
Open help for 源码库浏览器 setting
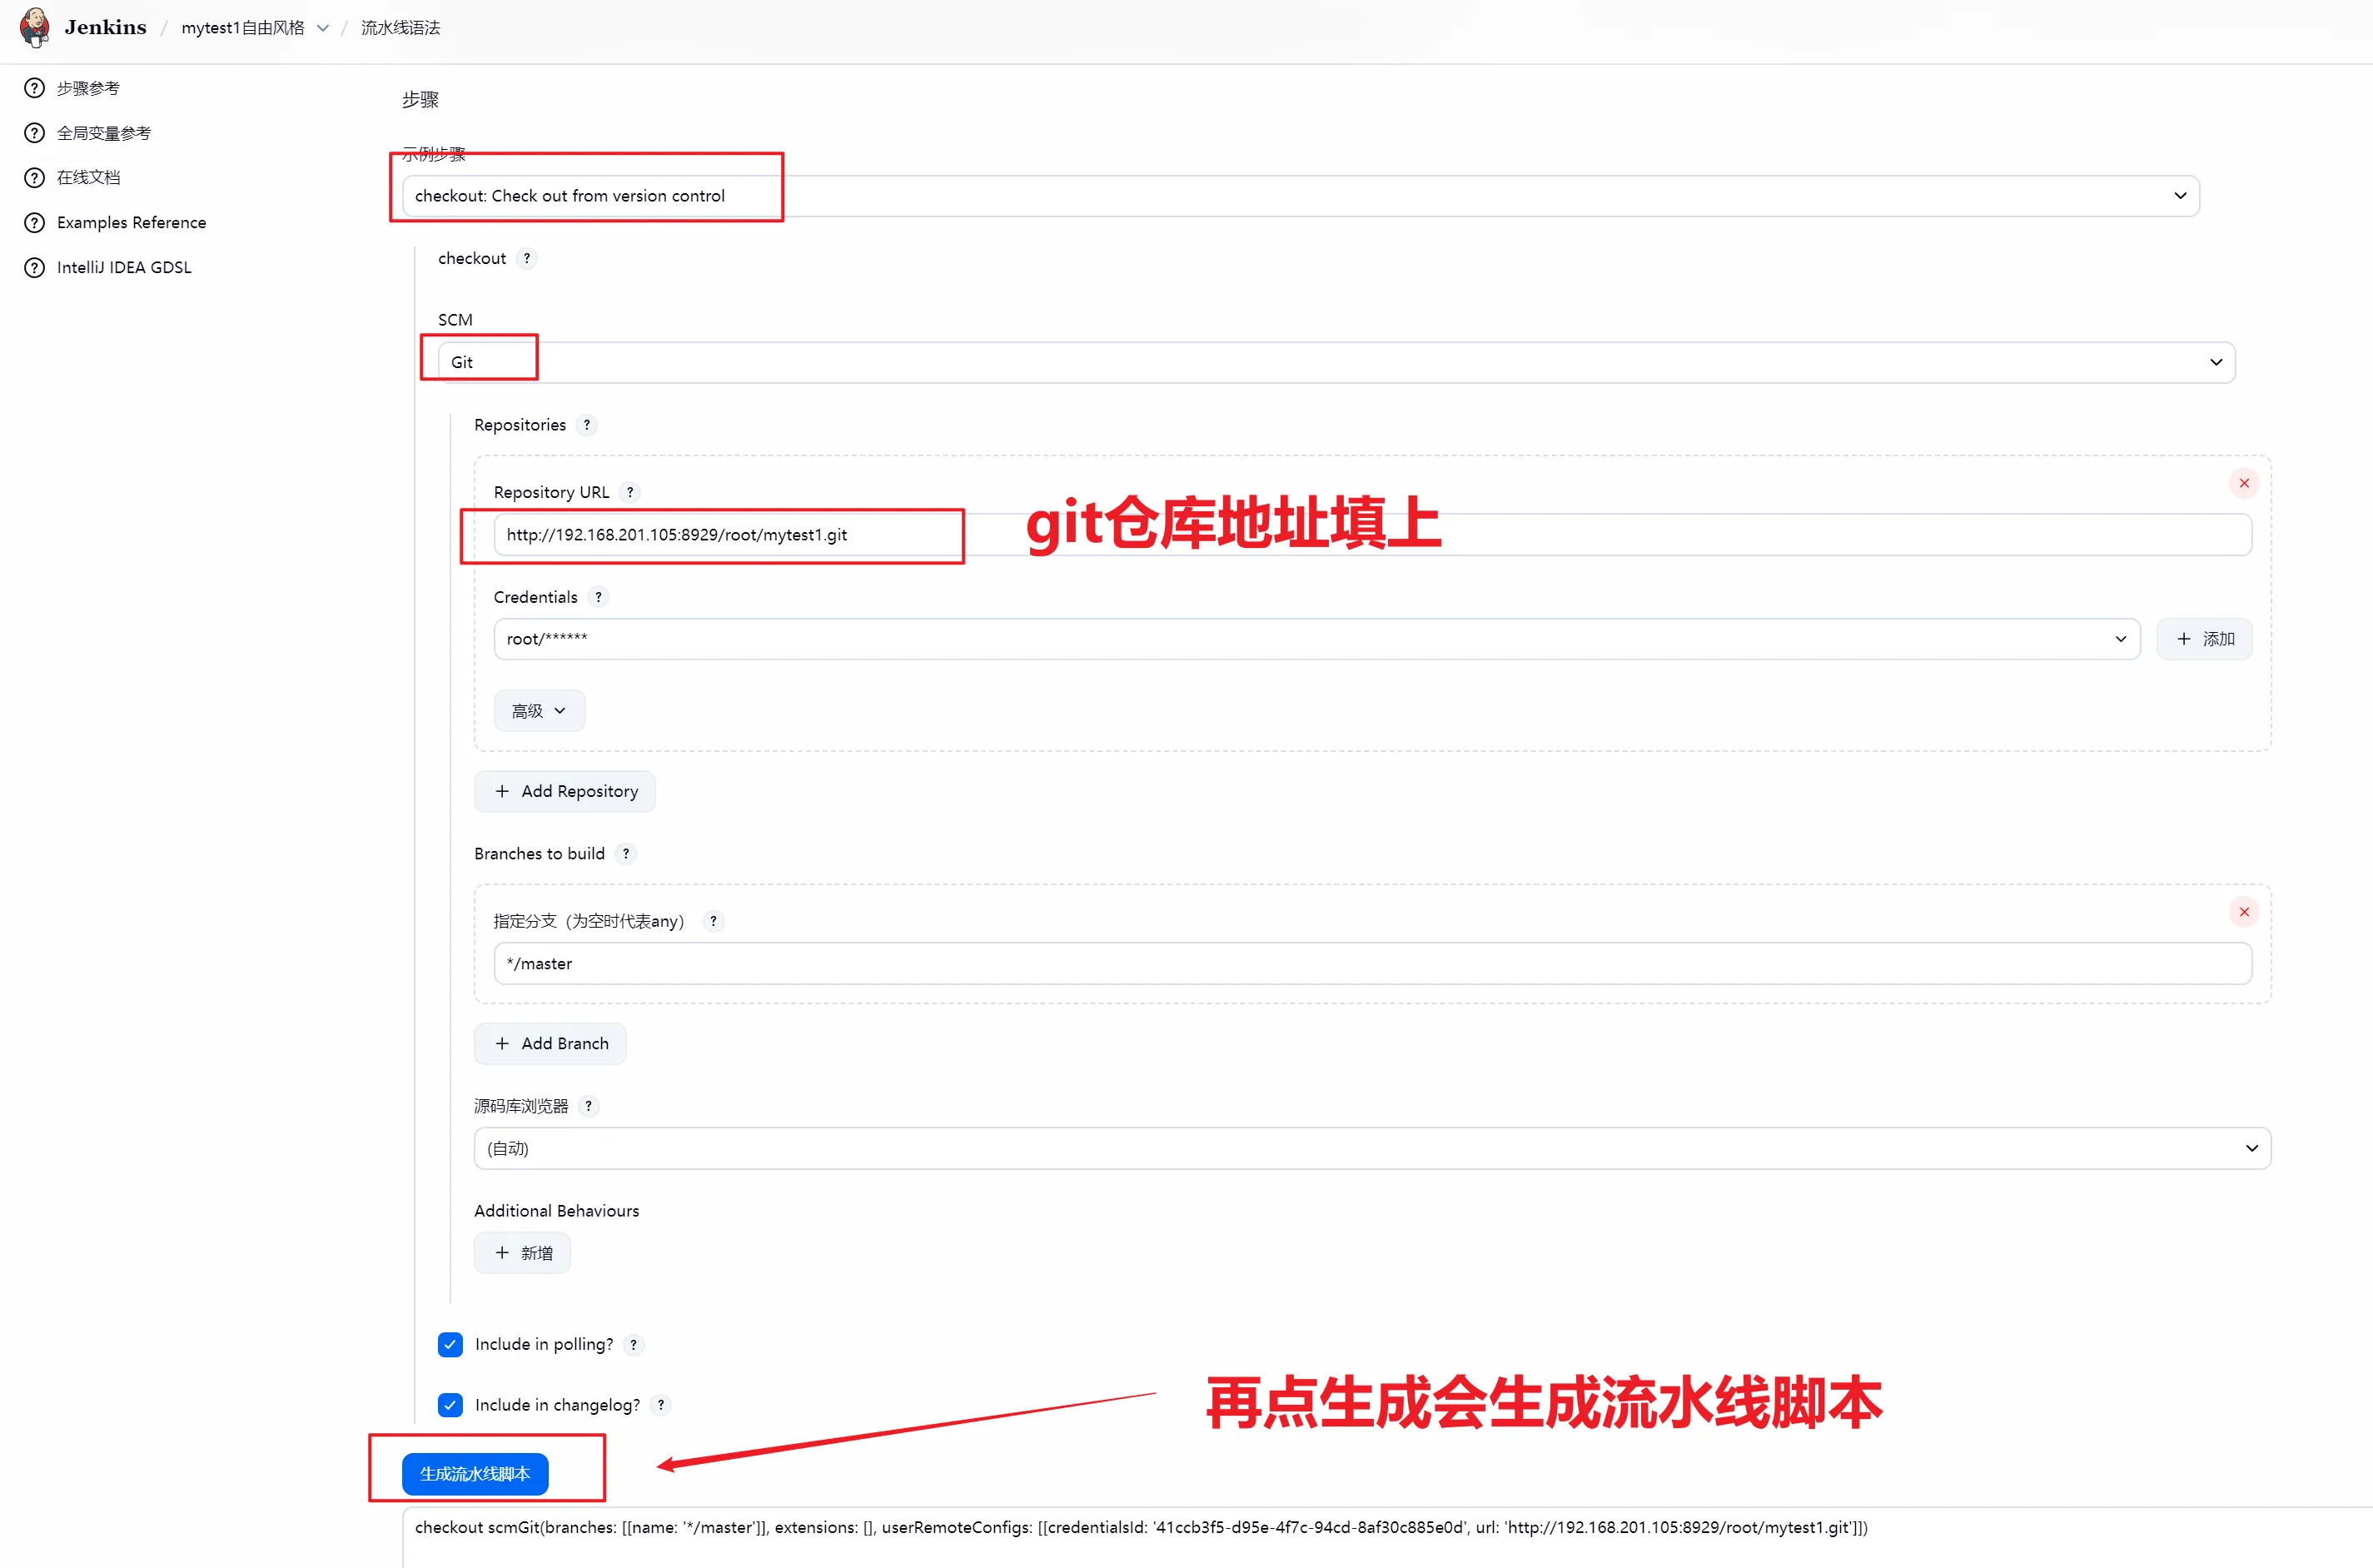(589, 1106)
